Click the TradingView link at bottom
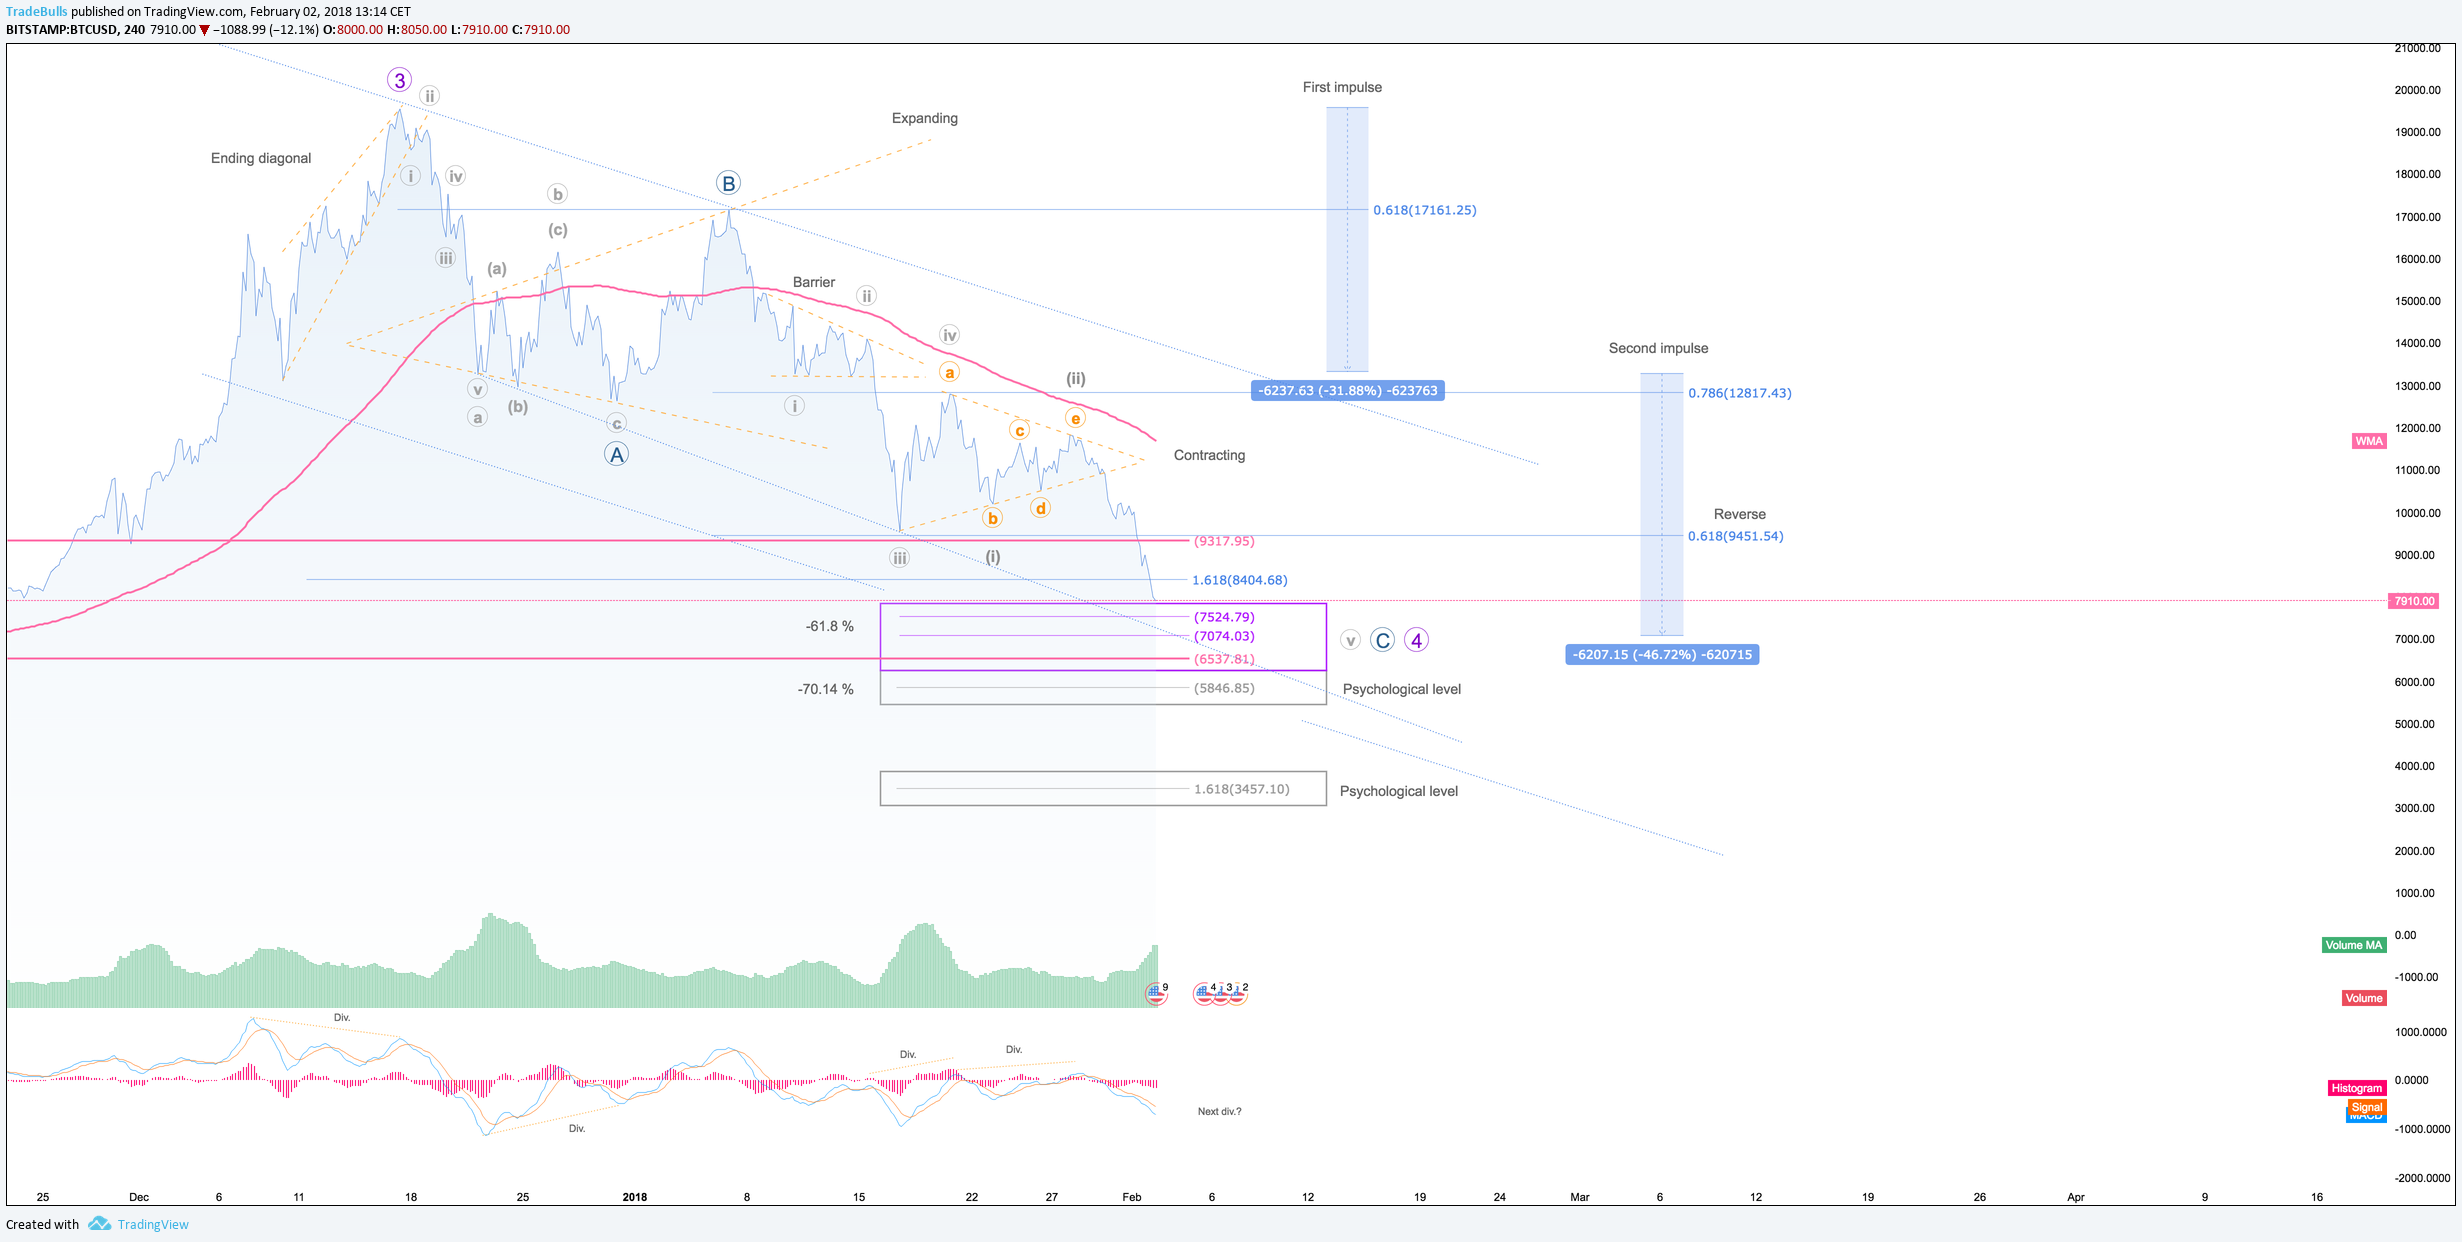The image size is (2462, 1242). point(153,1224)
